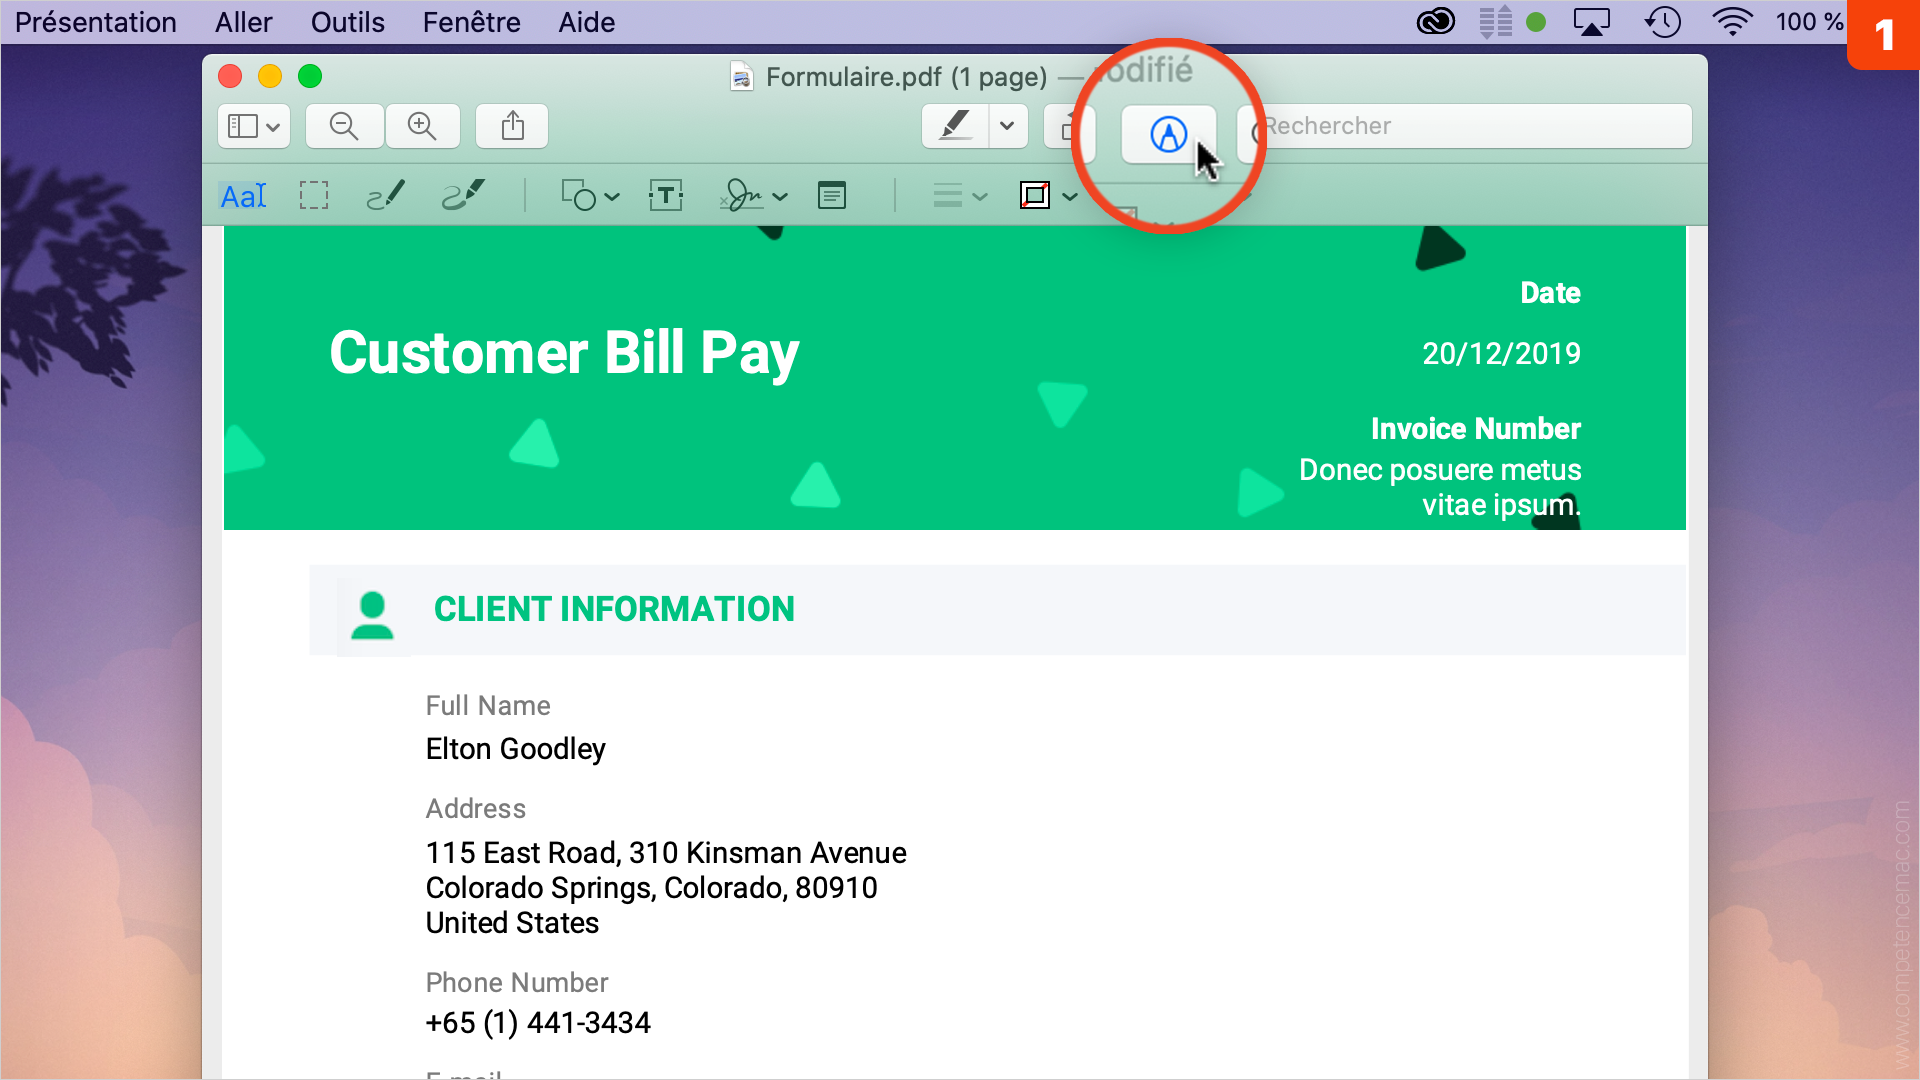Click the zoom out button
This screenshot has height=1080, width=1920.
pyautogui.click(x=344, y=125)
